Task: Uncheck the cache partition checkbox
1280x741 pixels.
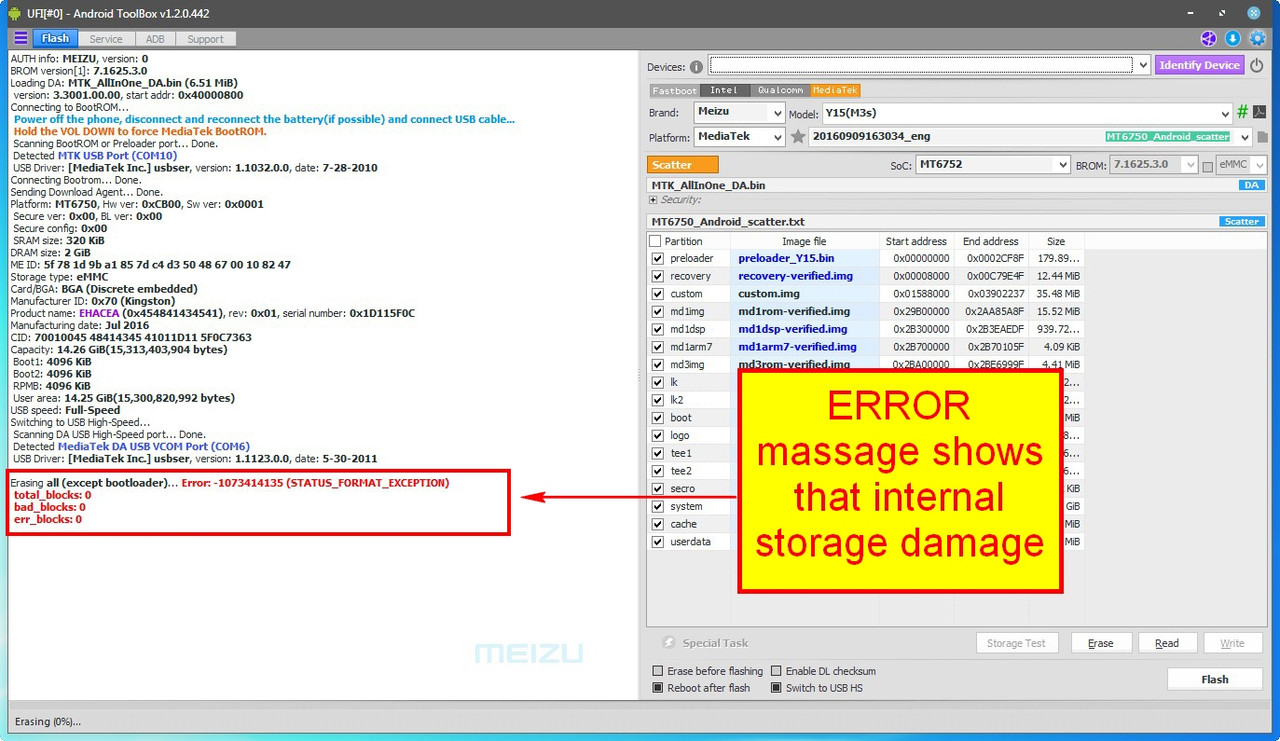Action: (657, 524)
